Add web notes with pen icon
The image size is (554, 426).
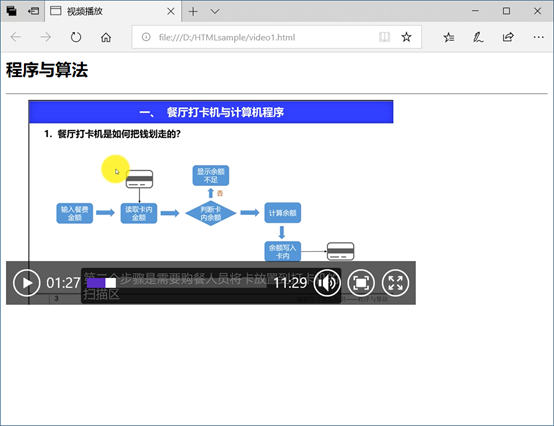(x=478, y=37)
